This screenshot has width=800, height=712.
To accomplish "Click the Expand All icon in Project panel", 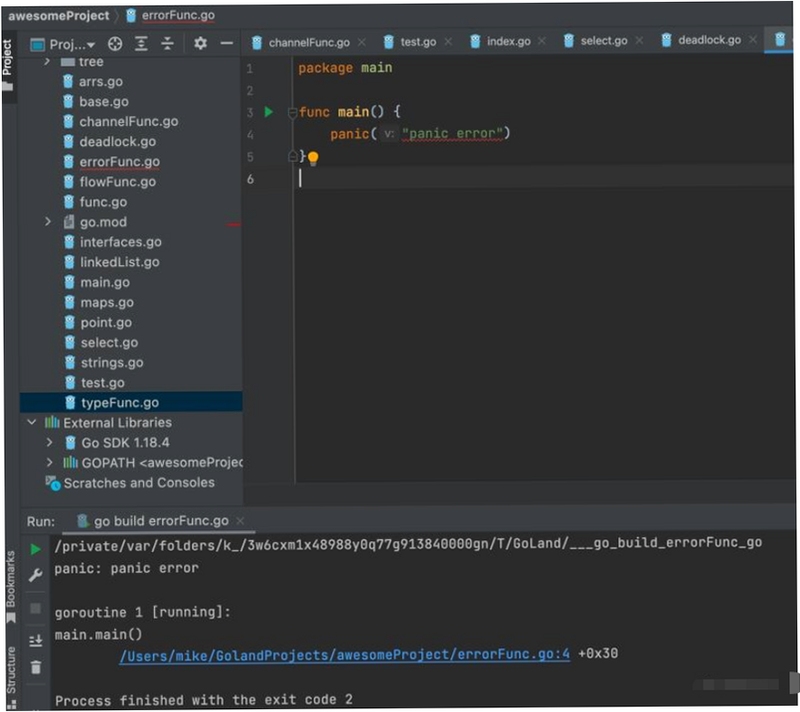I will pos(141,44).
